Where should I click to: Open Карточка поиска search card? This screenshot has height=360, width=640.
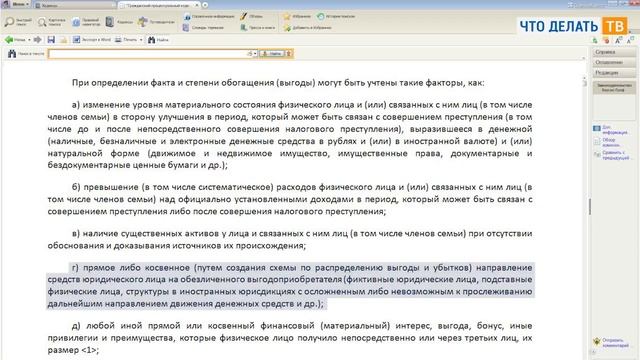[51, 22]
